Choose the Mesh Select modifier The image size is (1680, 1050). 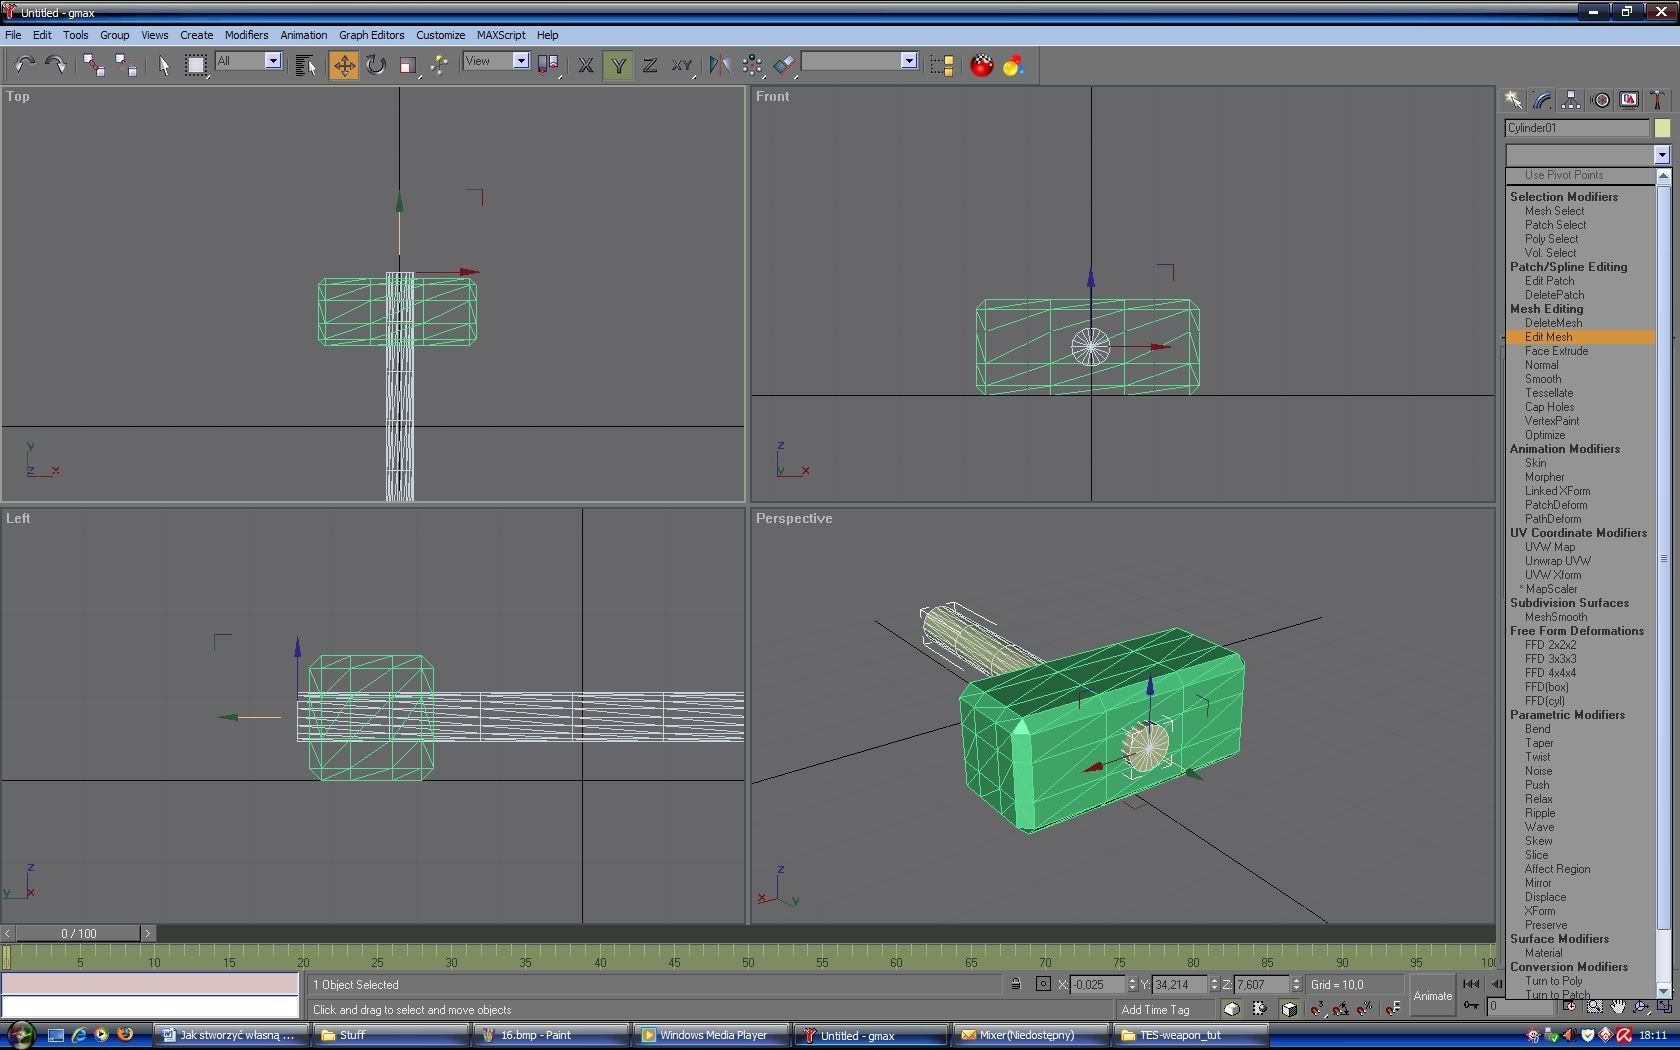(x=1554, y=211)
